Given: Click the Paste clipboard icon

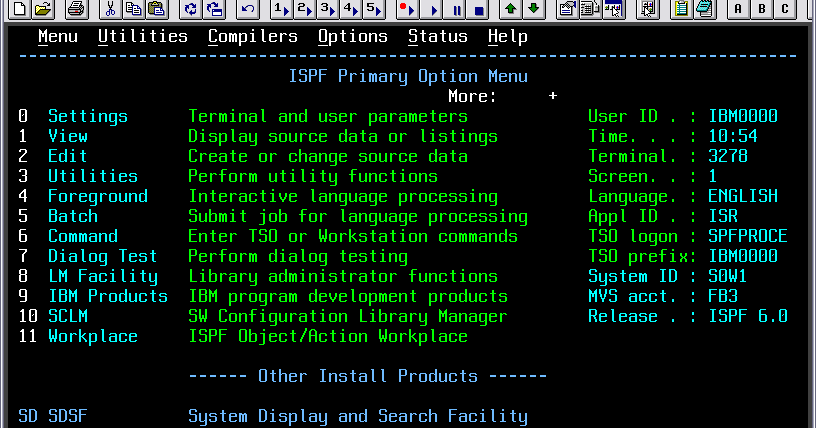Looking at the screenshot, I should tap(157, 8).
